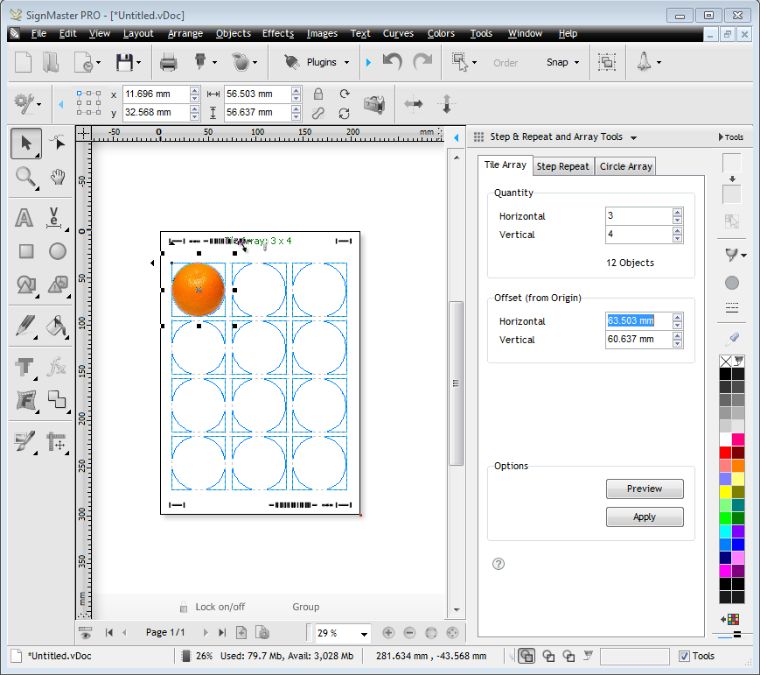Viewport: 760px width, 675px height.
Task: Click the Apply button
Action: click(644, 517)
